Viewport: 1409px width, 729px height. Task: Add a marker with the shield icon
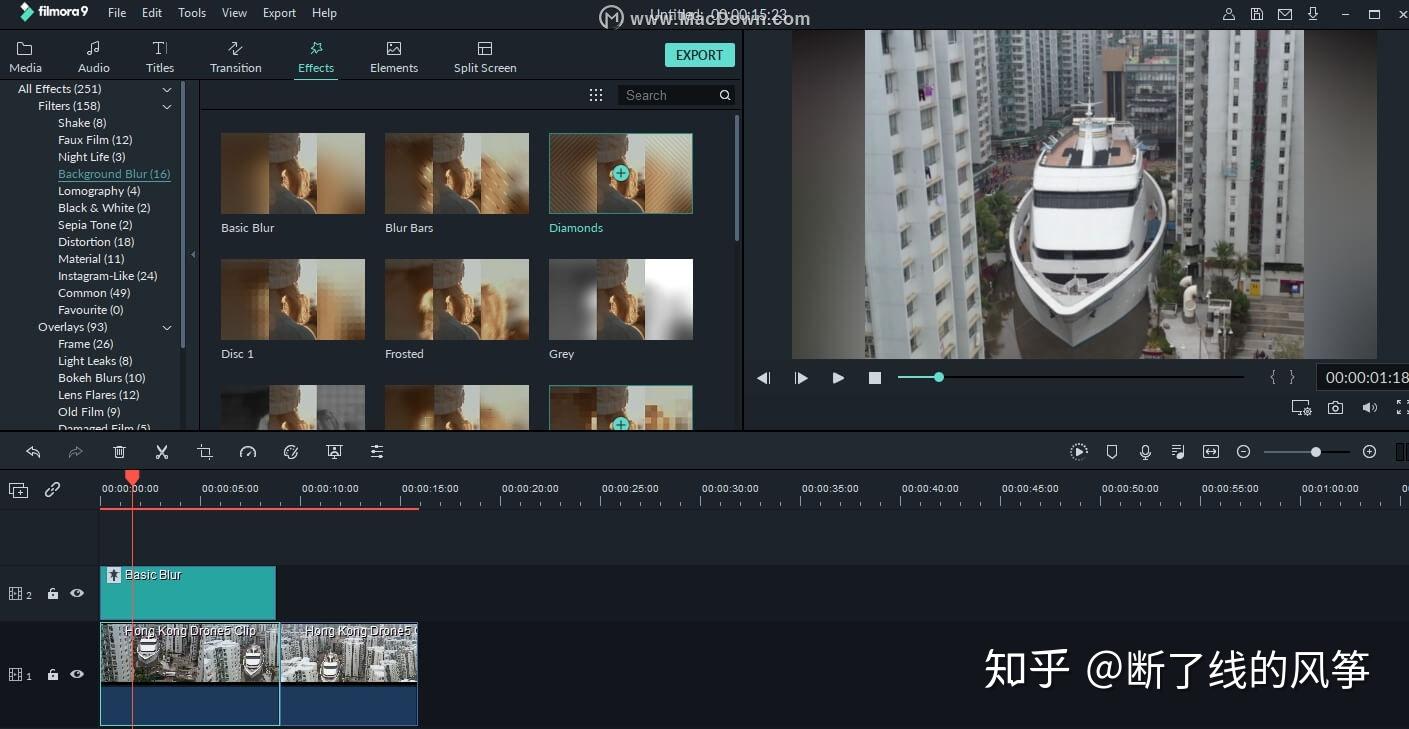click(1112, 452)
